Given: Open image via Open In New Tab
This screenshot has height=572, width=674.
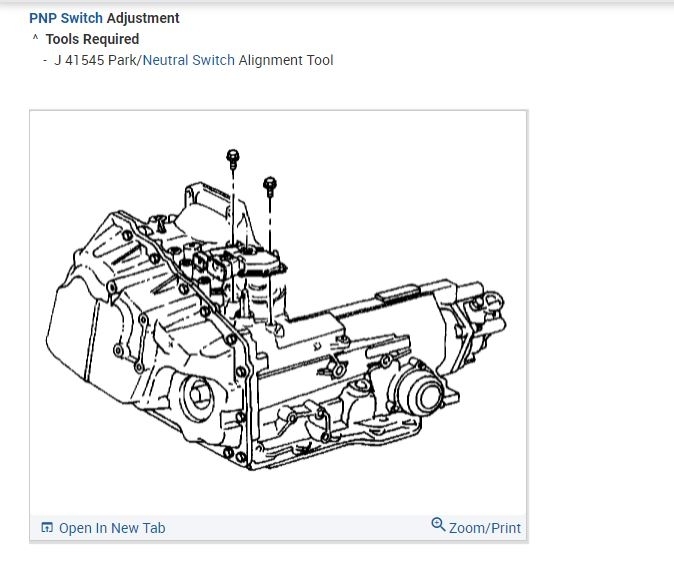Looking at the screenshot, I should [x=112, y=528].
